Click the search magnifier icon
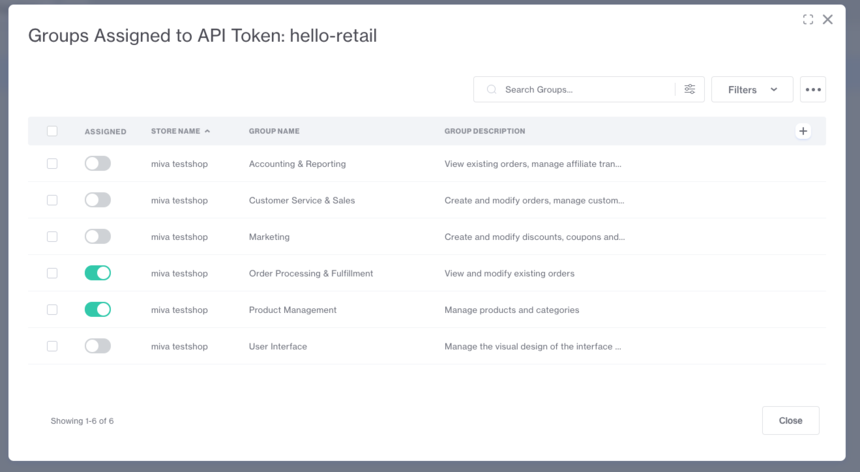The image size is (860, 472). click(x=491, y=89)
